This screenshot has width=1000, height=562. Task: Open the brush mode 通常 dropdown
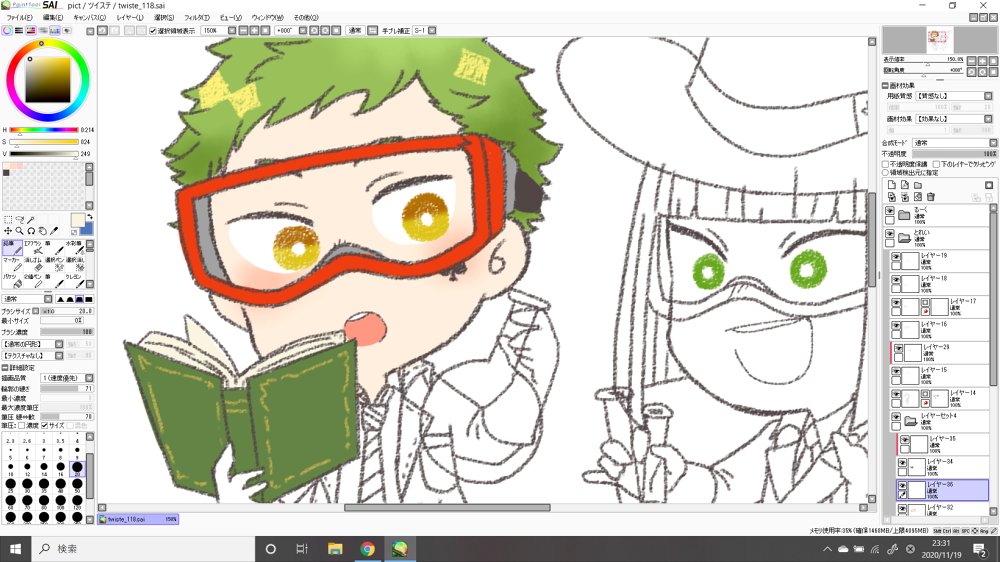[x=48, y=299]
